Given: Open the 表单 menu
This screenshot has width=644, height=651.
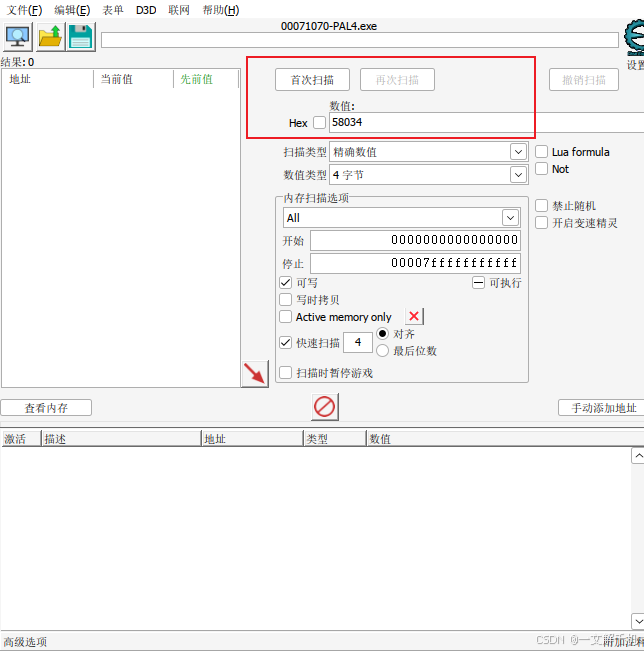Looking at the screenshot, I should (x=113, y=10).
